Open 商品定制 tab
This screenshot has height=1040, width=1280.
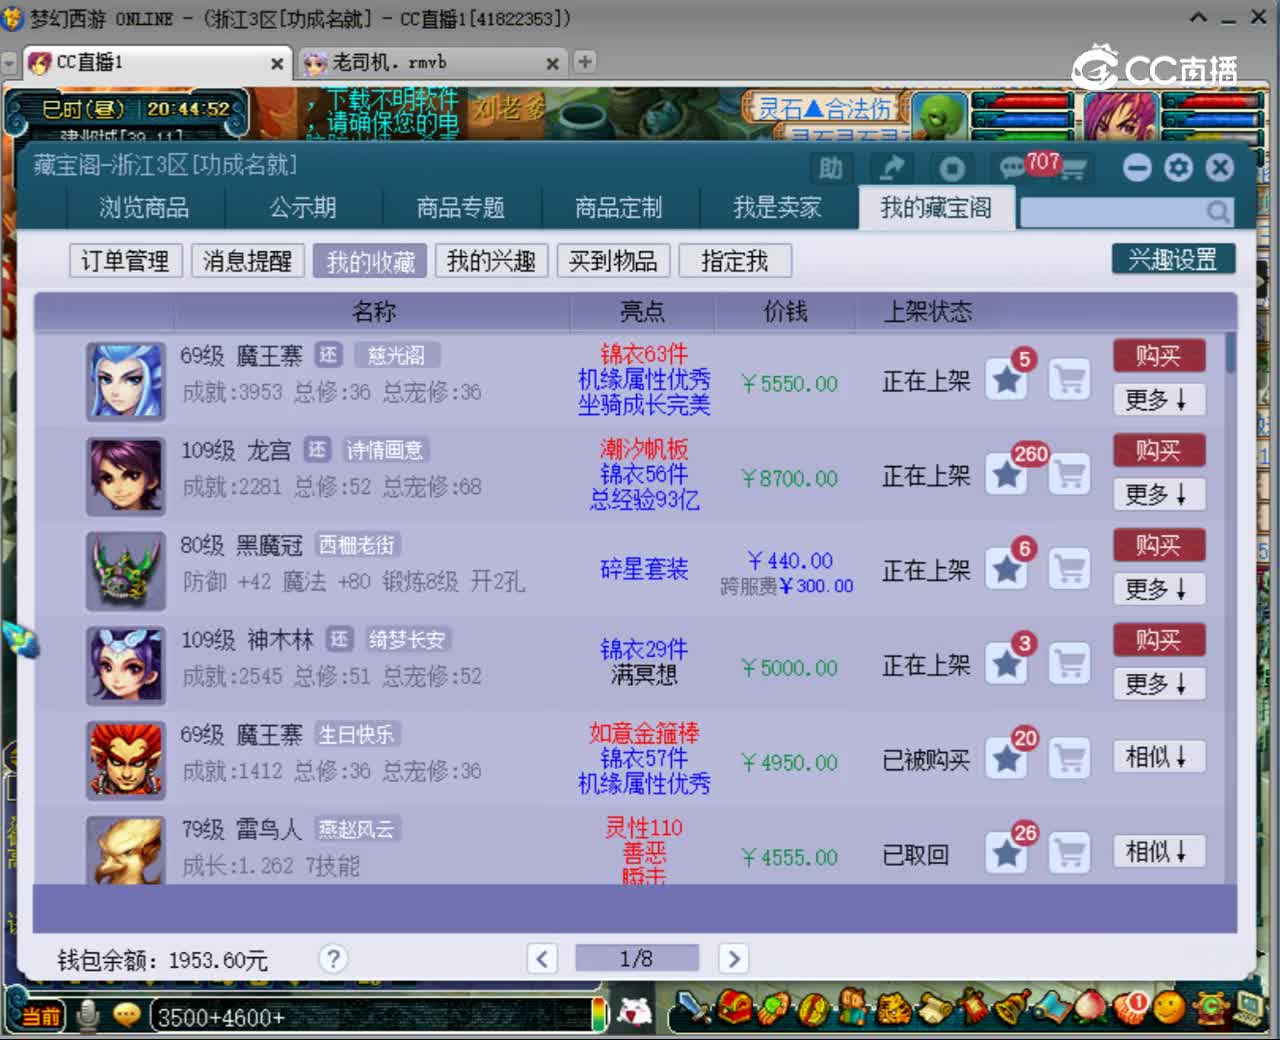(x=618, y=208)
